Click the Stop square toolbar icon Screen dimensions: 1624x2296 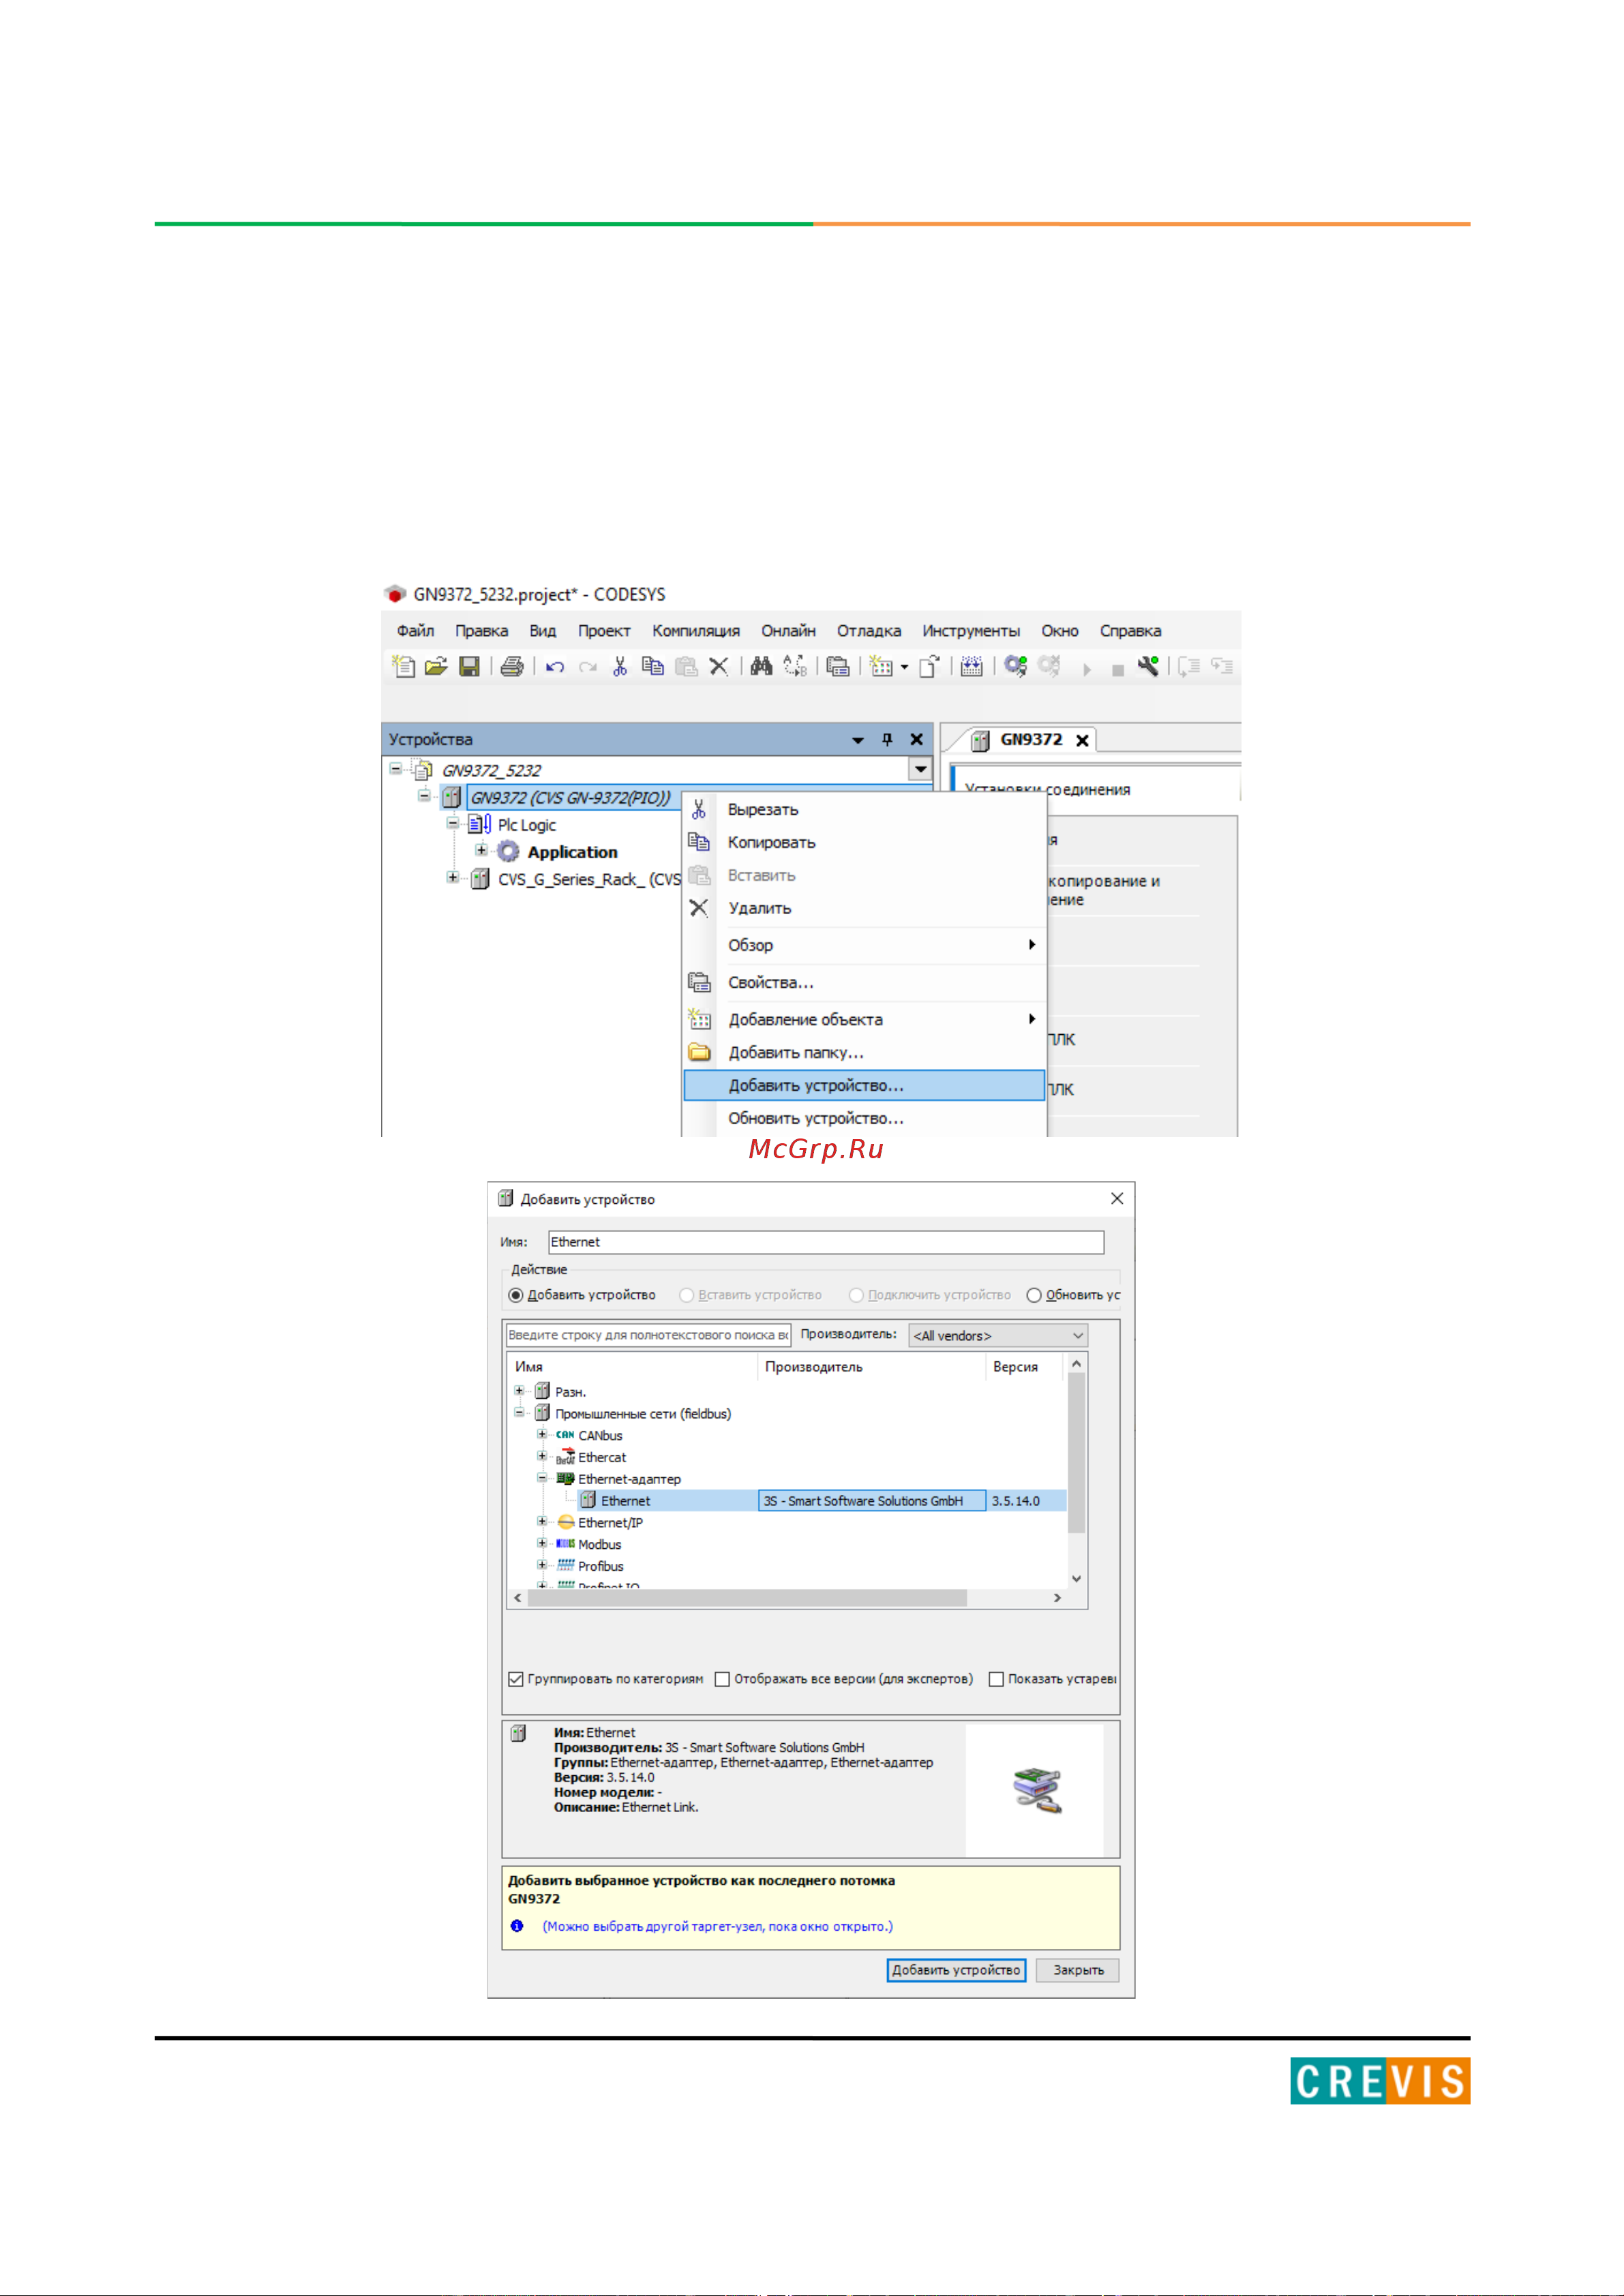click(x=1118, y=670)
